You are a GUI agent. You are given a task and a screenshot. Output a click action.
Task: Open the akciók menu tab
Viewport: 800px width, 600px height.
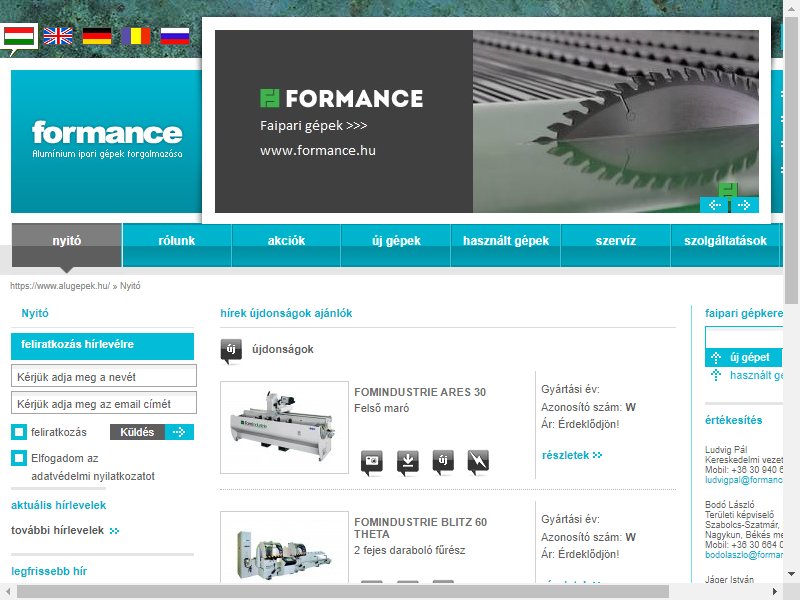[286, 245]
